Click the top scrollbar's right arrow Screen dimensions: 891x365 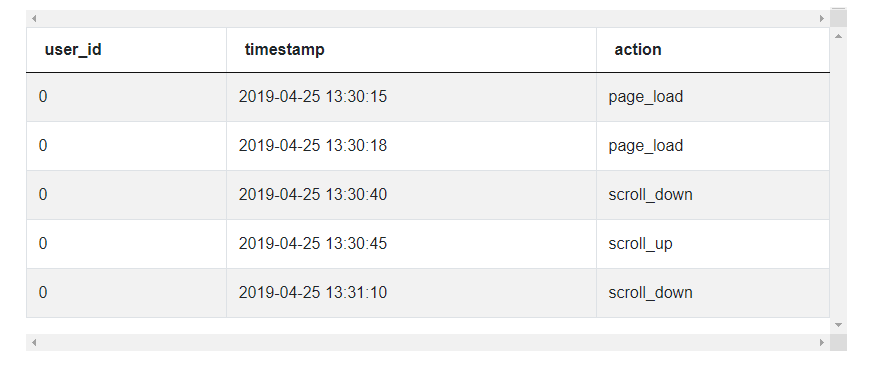point(822,18)
